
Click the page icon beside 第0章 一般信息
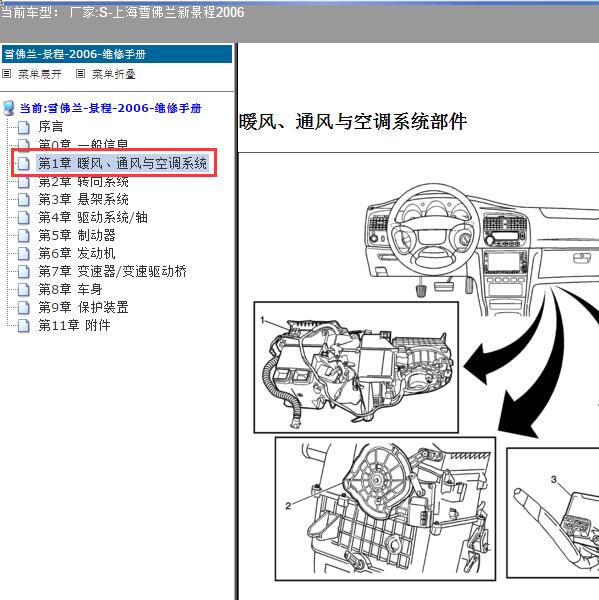[24, 144]
